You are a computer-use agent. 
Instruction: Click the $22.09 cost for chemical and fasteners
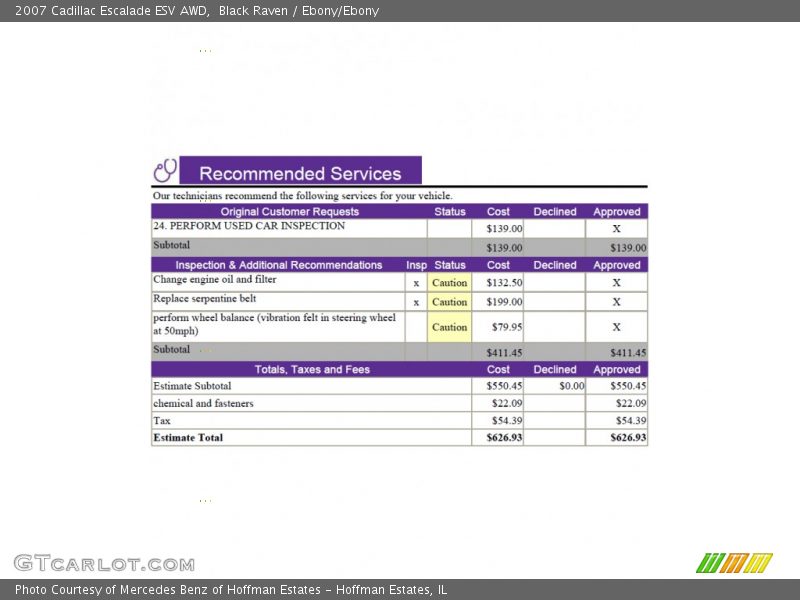click(x=507, y=404)
